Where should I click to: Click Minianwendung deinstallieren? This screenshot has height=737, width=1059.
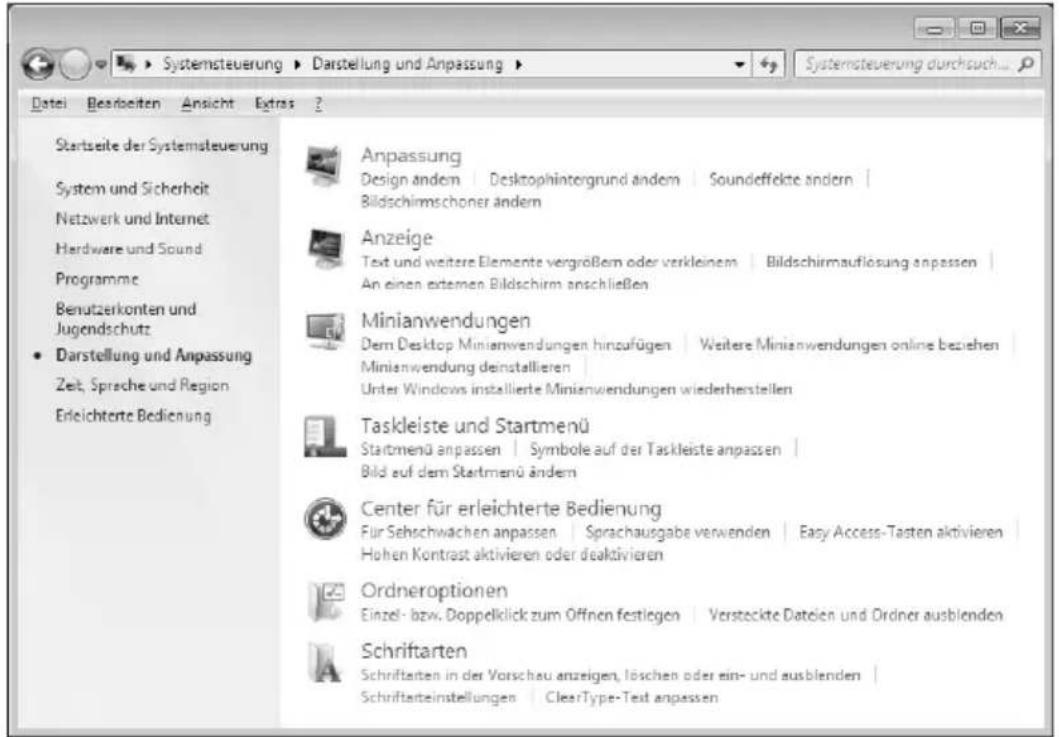[x=465, y=367]
